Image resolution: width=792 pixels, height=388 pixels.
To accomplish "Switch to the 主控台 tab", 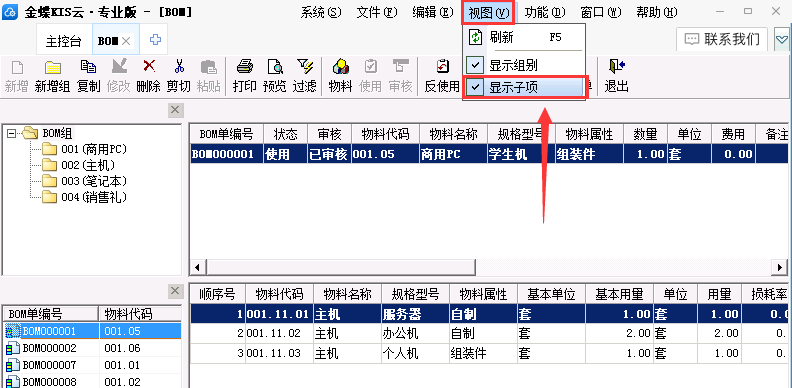I will [x=64, y=41].
